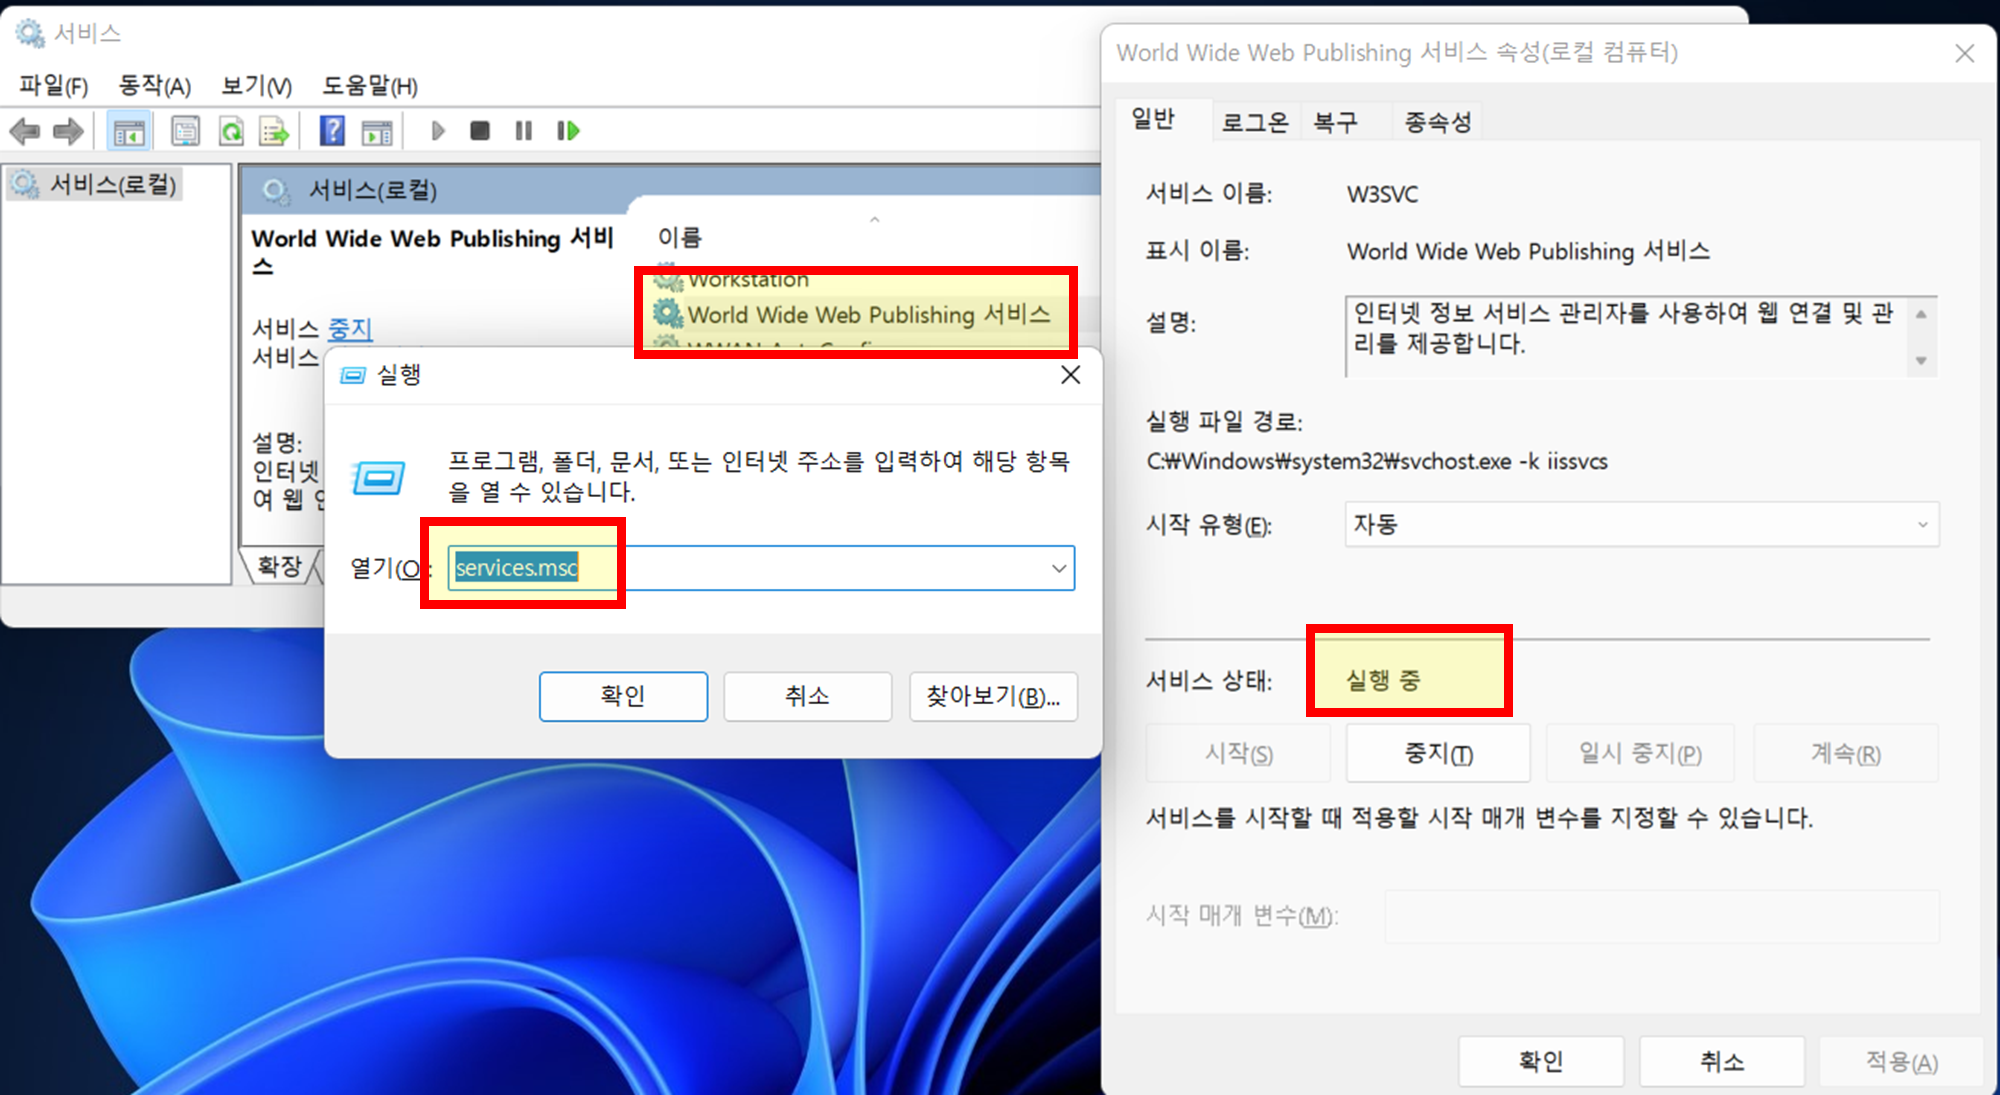Expand the 시작 유형 combo box
Screen dimensions: 2000x1095
[1640, 525]
